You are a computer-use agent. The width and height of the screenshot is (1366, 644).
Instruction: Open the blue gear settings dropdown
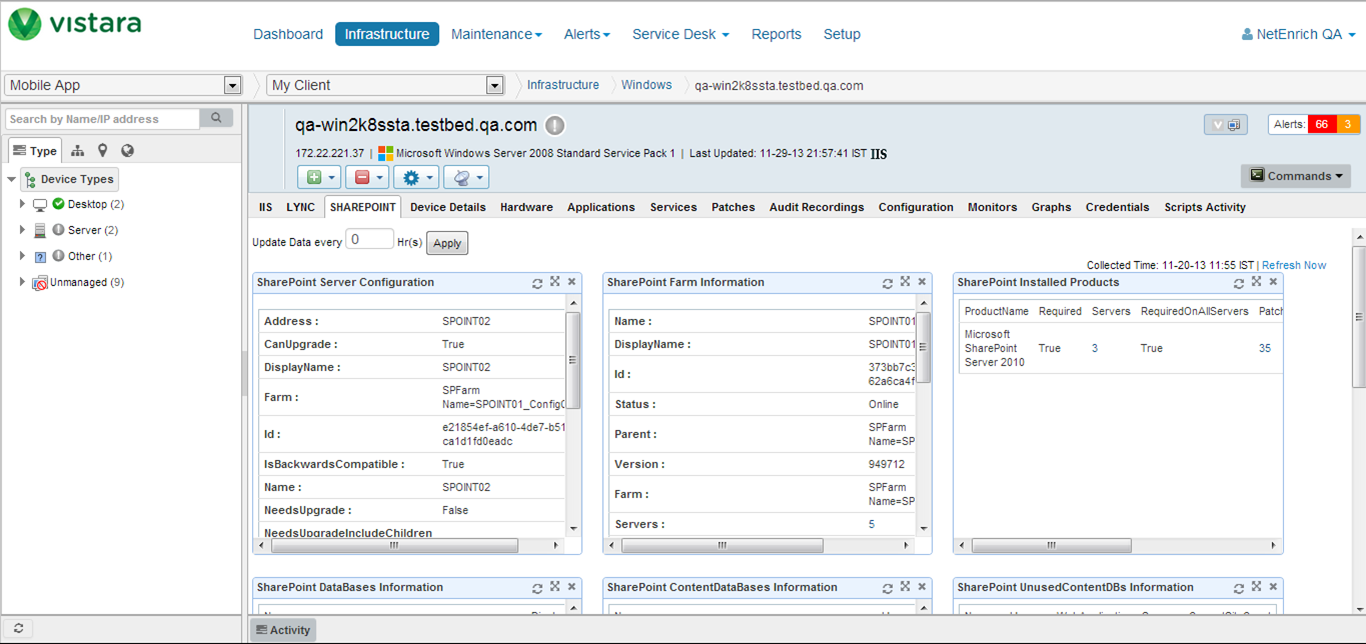click(x=416, y=177)
